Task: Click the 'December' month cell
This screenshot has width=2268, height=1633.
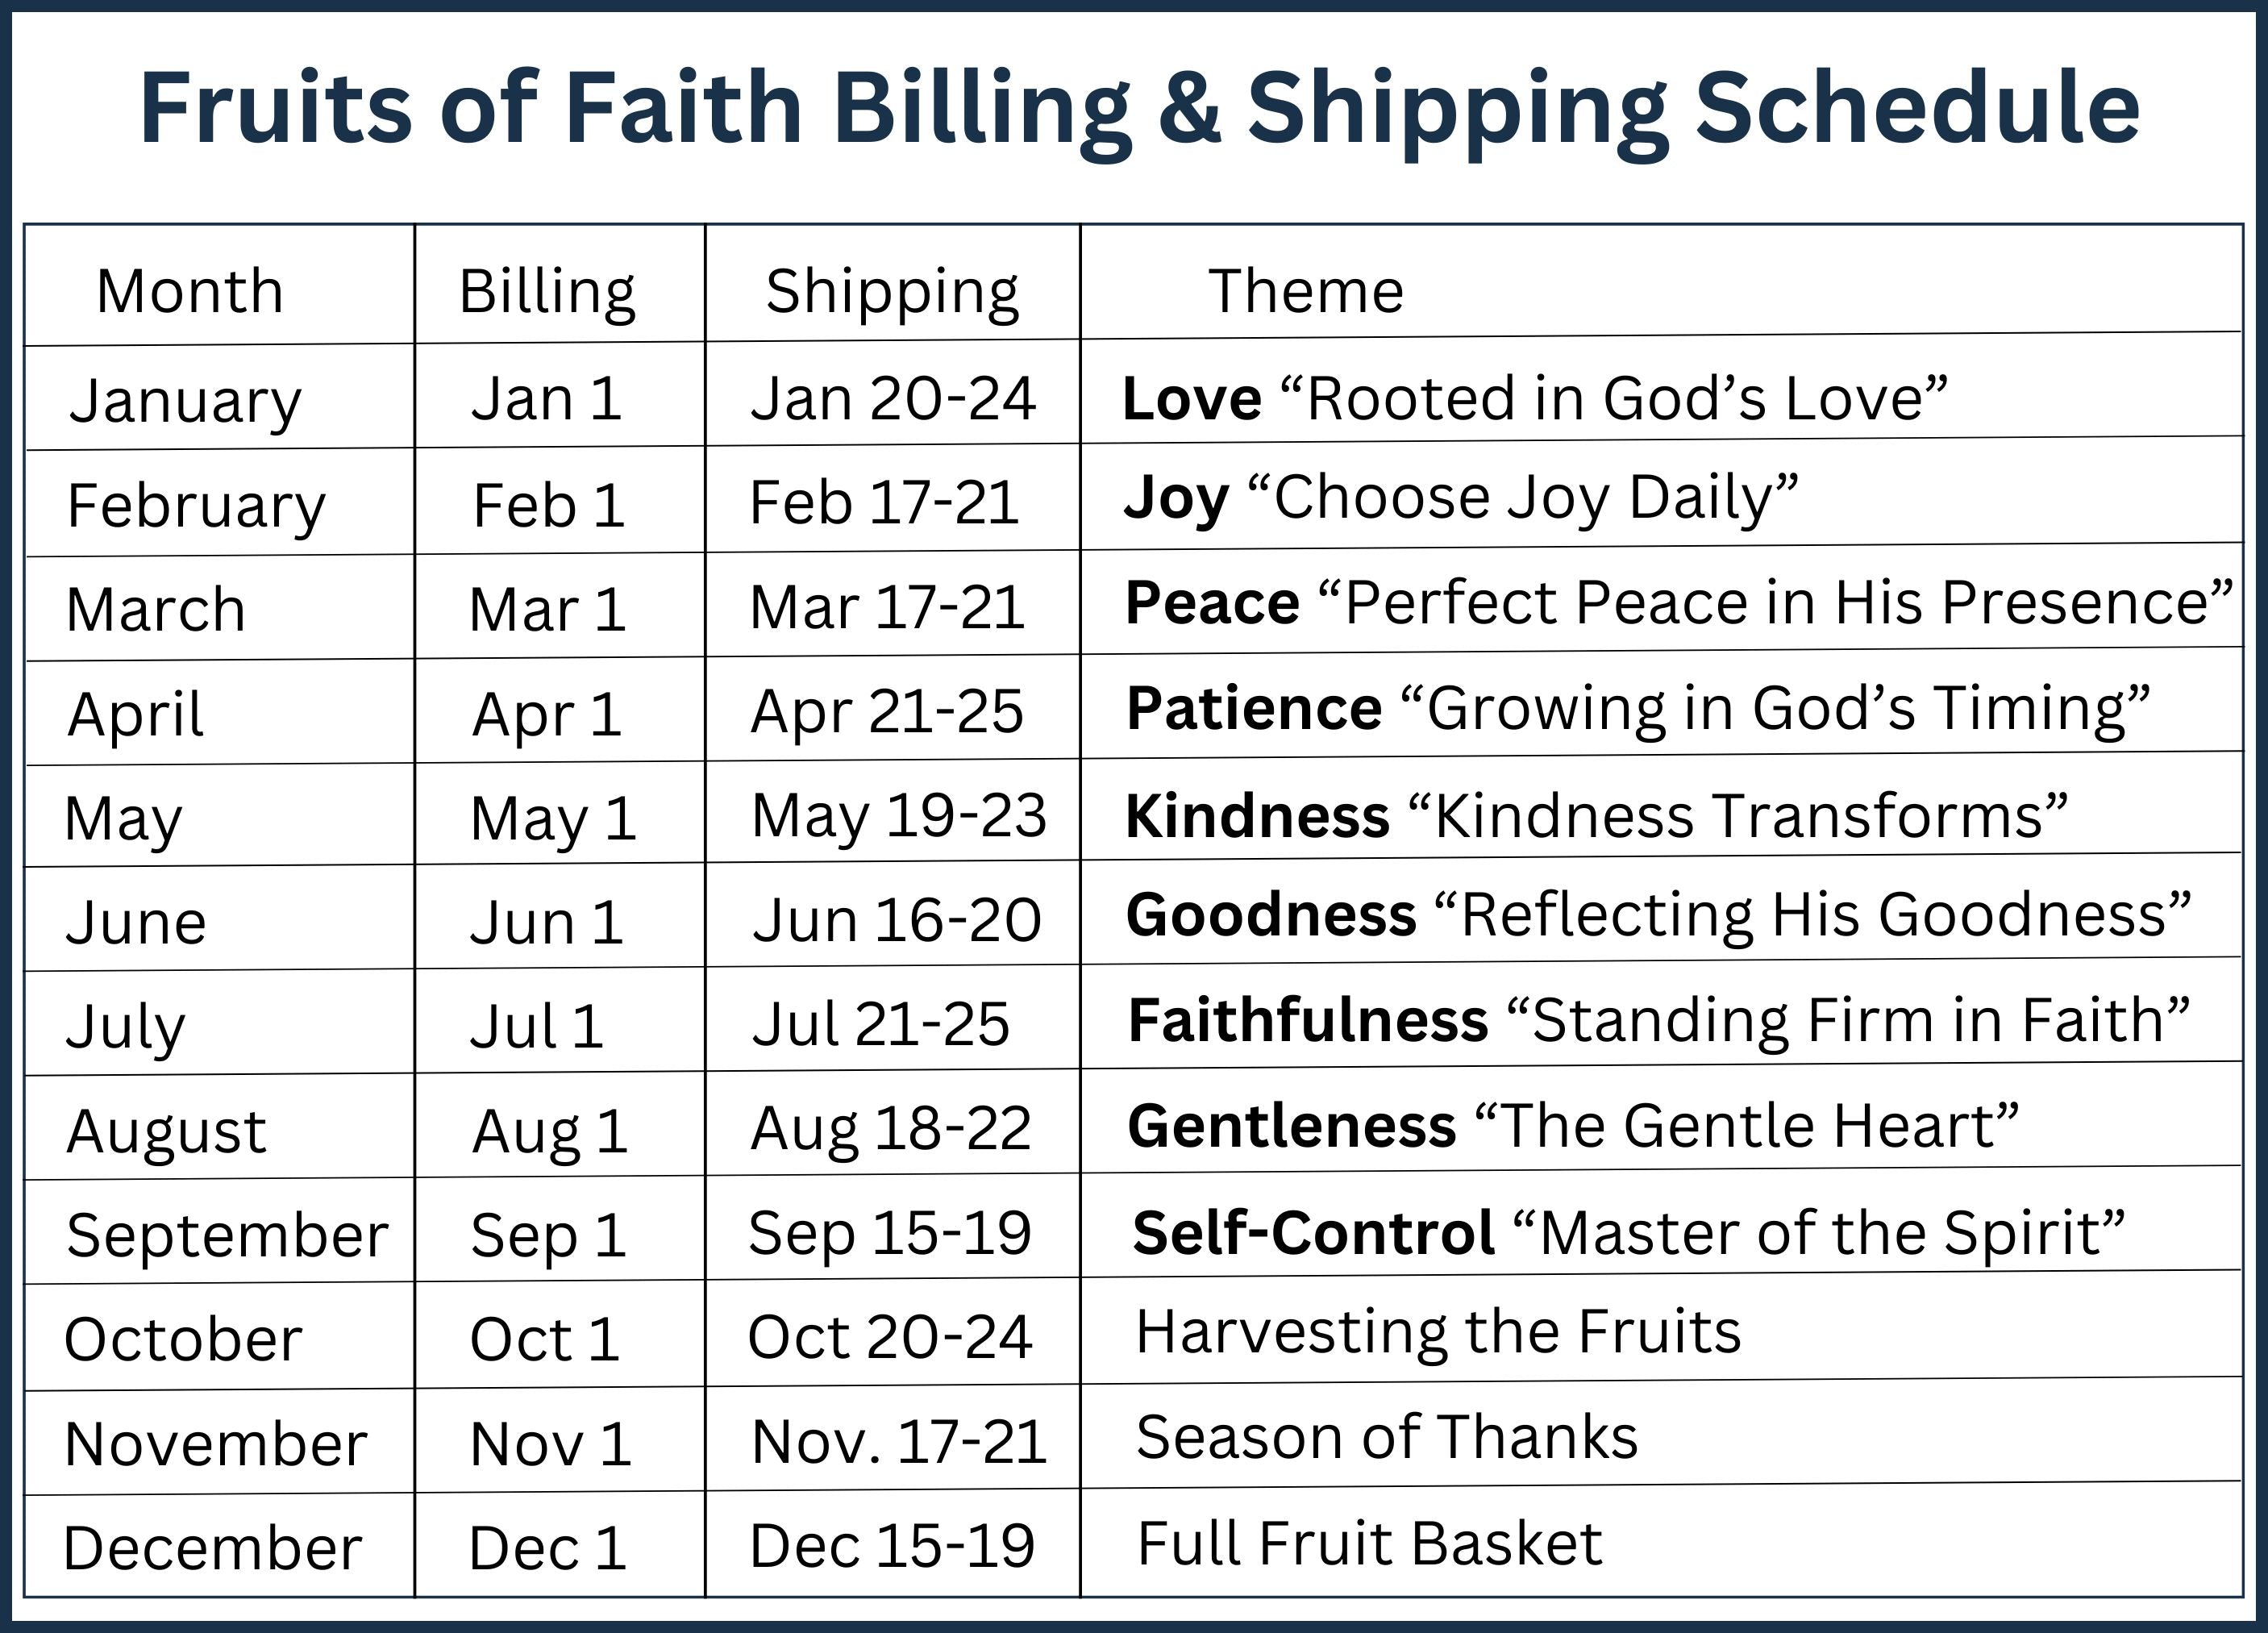Action: 212,1548
